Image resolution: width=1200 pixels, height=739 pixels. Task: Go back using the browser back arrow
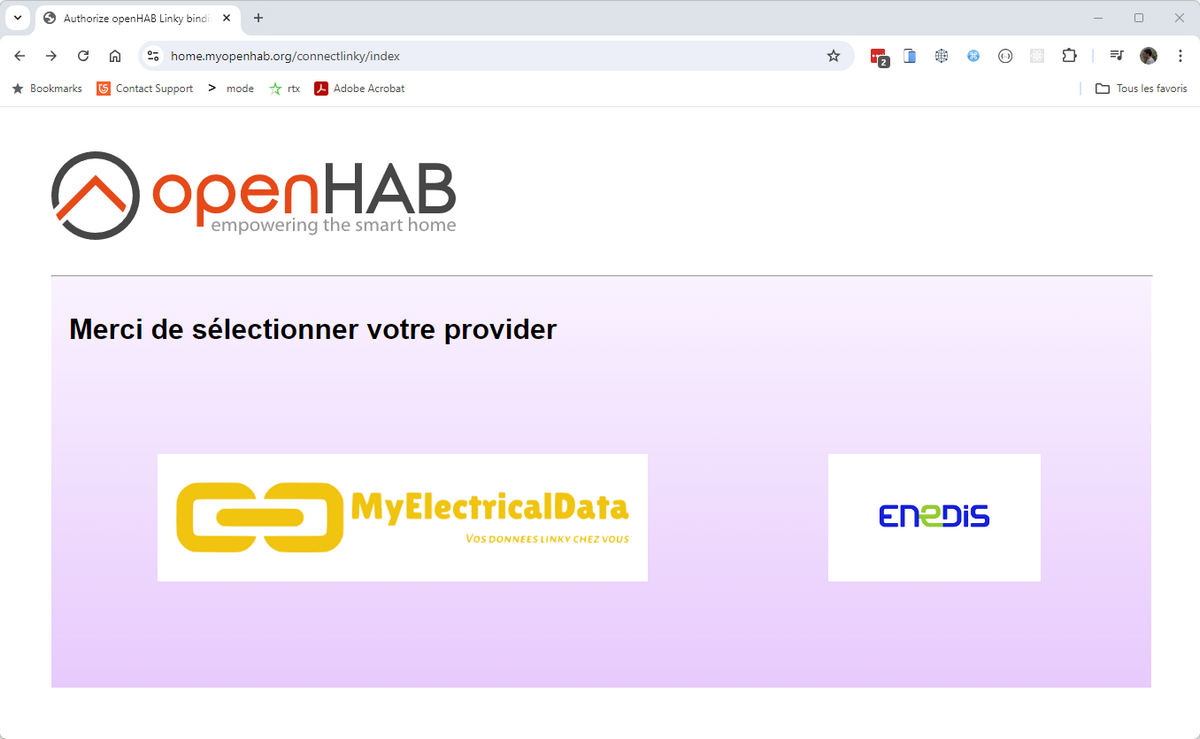pos(20,56)
